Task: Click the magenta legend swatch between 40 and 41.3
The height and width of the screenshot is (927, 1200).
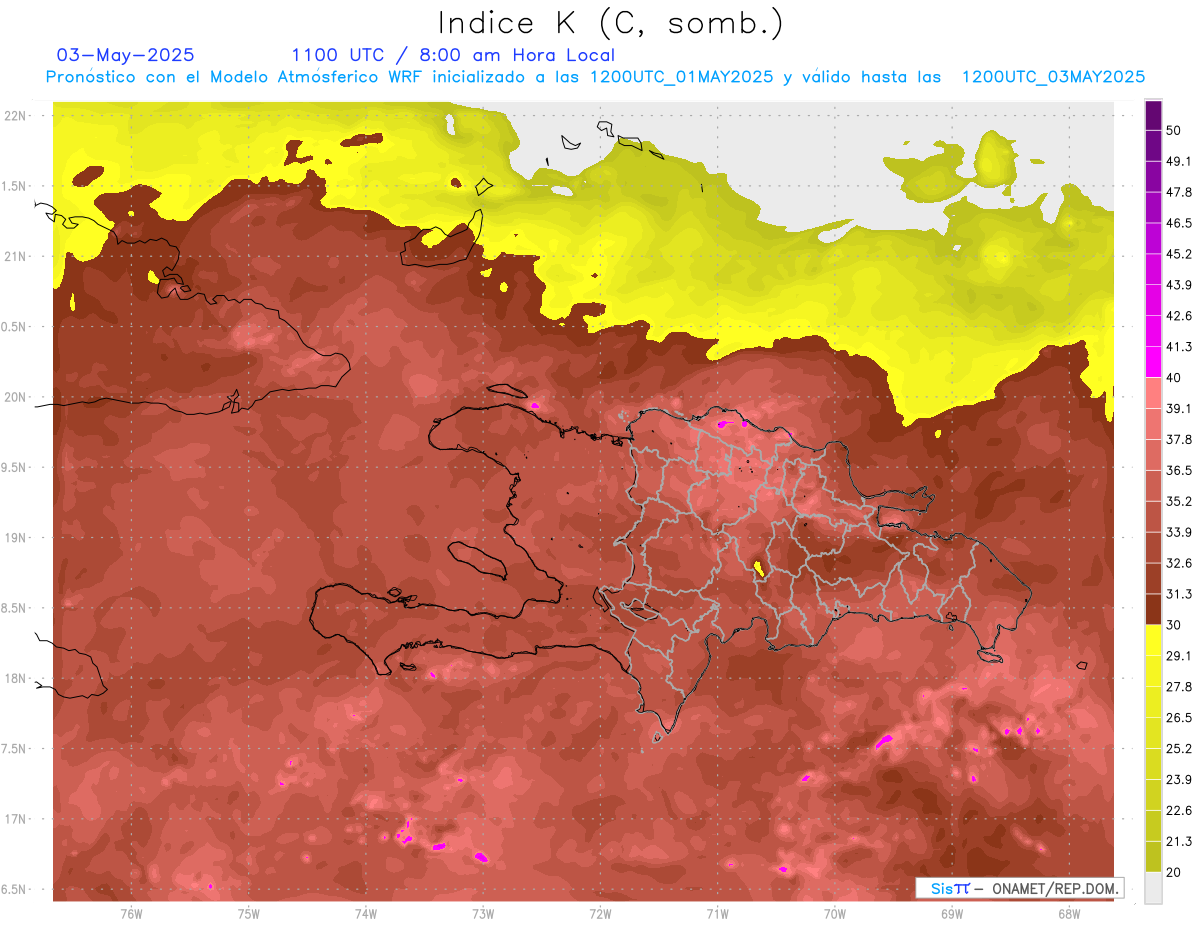Action: 1153,360
